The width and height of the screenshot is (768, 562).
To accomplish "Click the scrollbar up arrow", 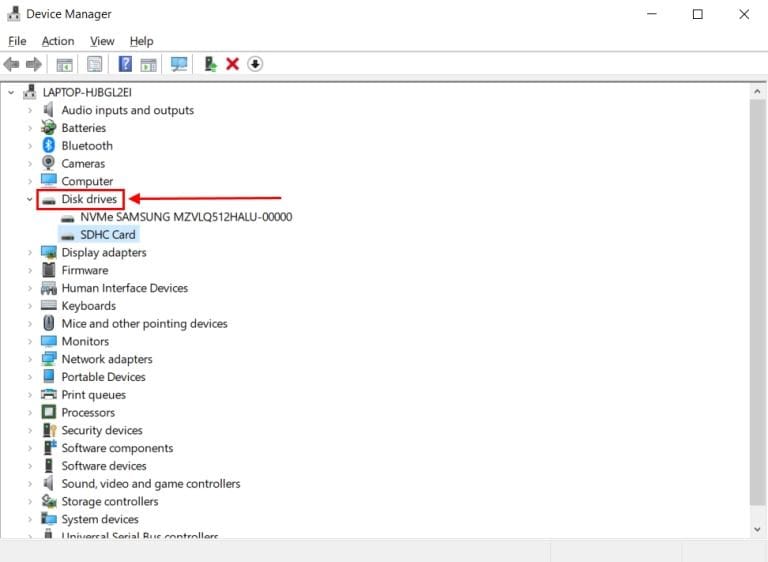I will pyautogui.click(x=757, y=92).
